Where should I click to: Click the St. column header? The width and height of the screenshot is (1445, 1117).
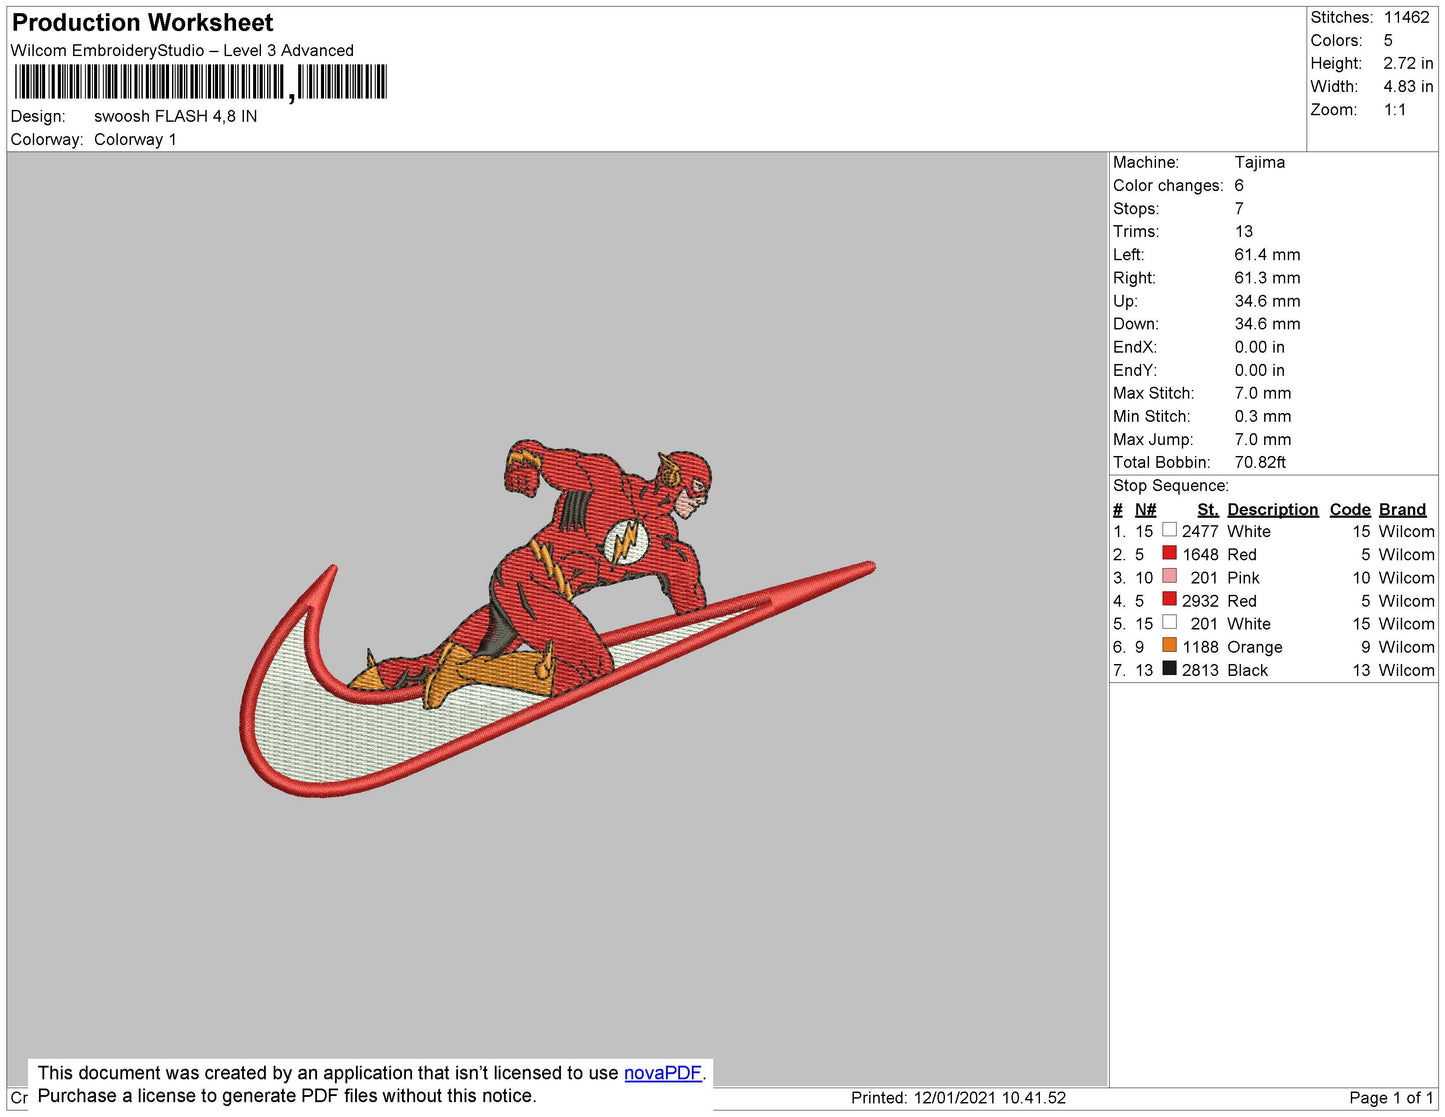1207,509
